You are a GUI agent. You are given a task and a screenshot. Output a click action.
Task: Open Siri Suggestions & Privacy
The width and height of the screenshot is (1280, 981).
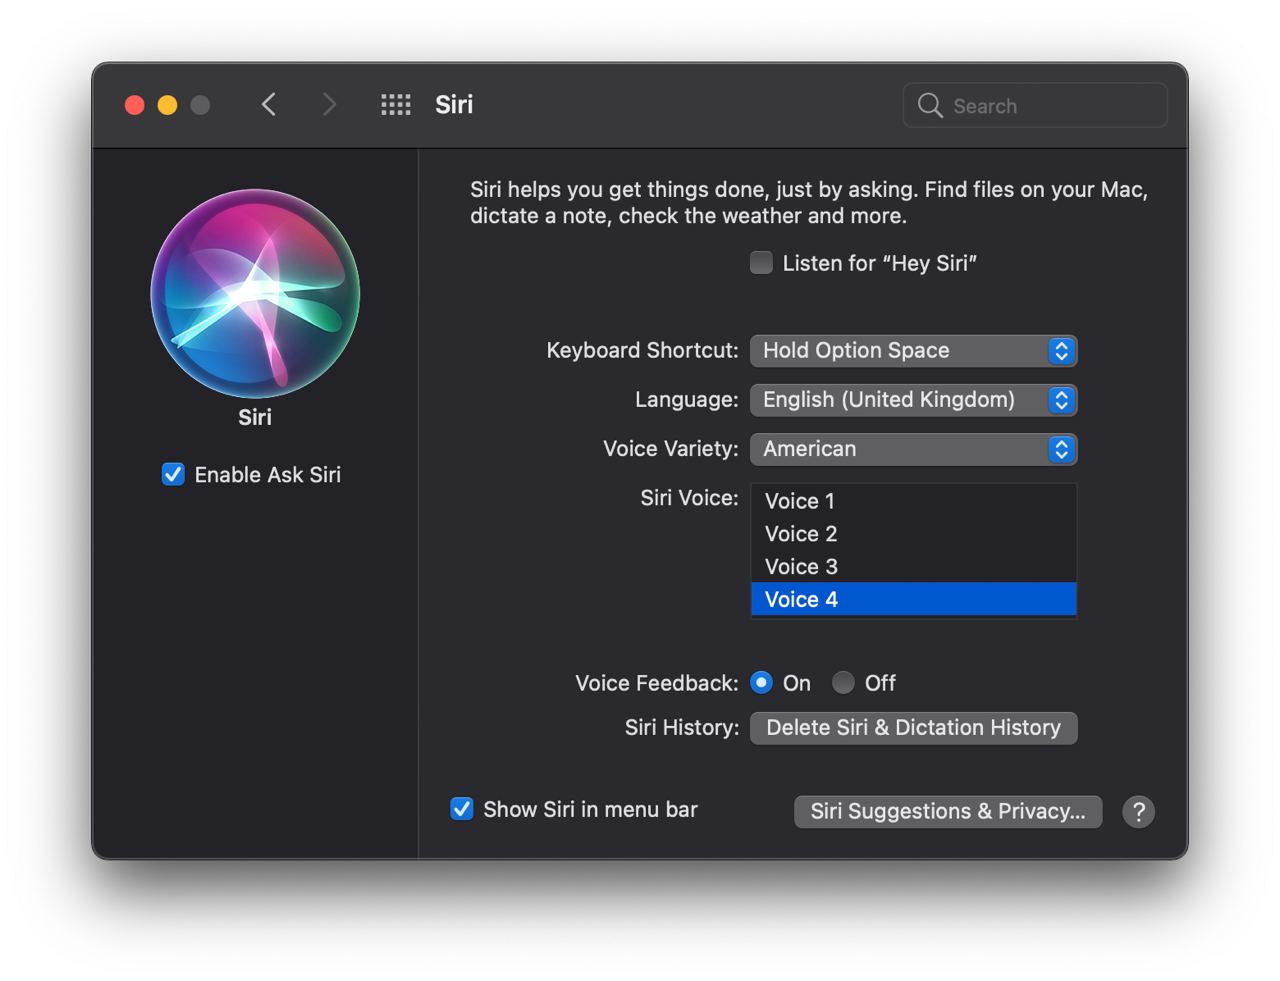click(947, 812)
